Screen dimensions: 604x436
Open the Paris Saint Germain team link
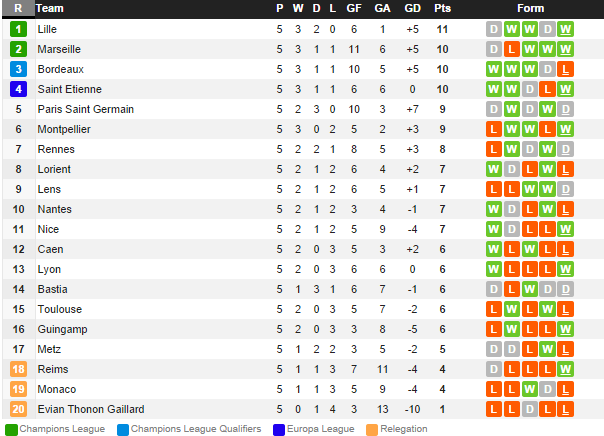[85, 109]
